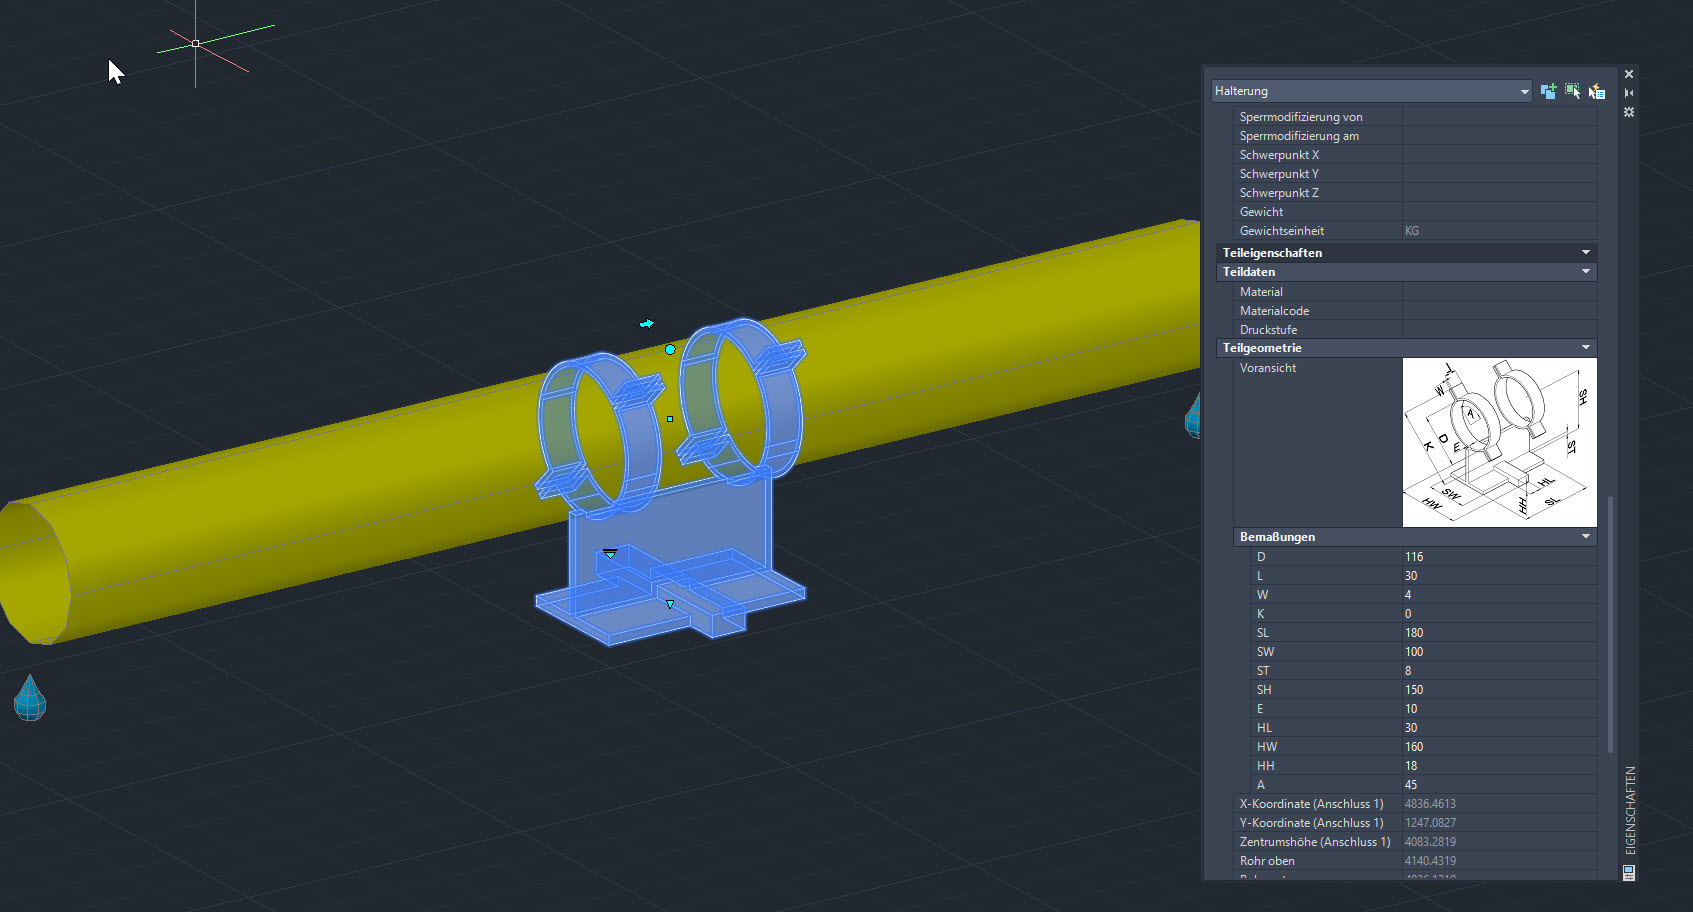Viewport: 1693px width, 912px height.
Task: Select the "Schwerpunkt Z" property label
Action: pyautogui.click(x=1279, y=193)
